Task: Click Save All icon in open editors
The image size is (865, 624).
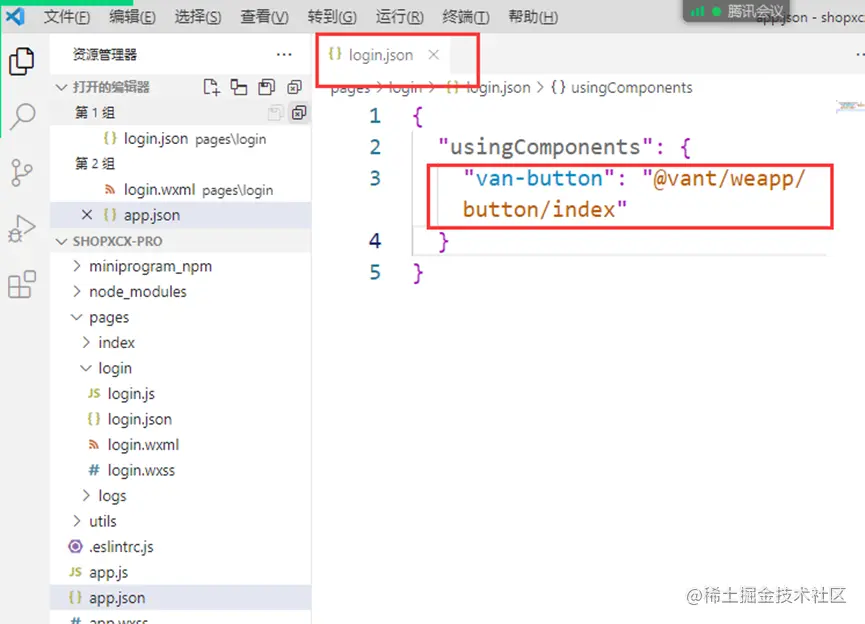Action: click(266, 87)
